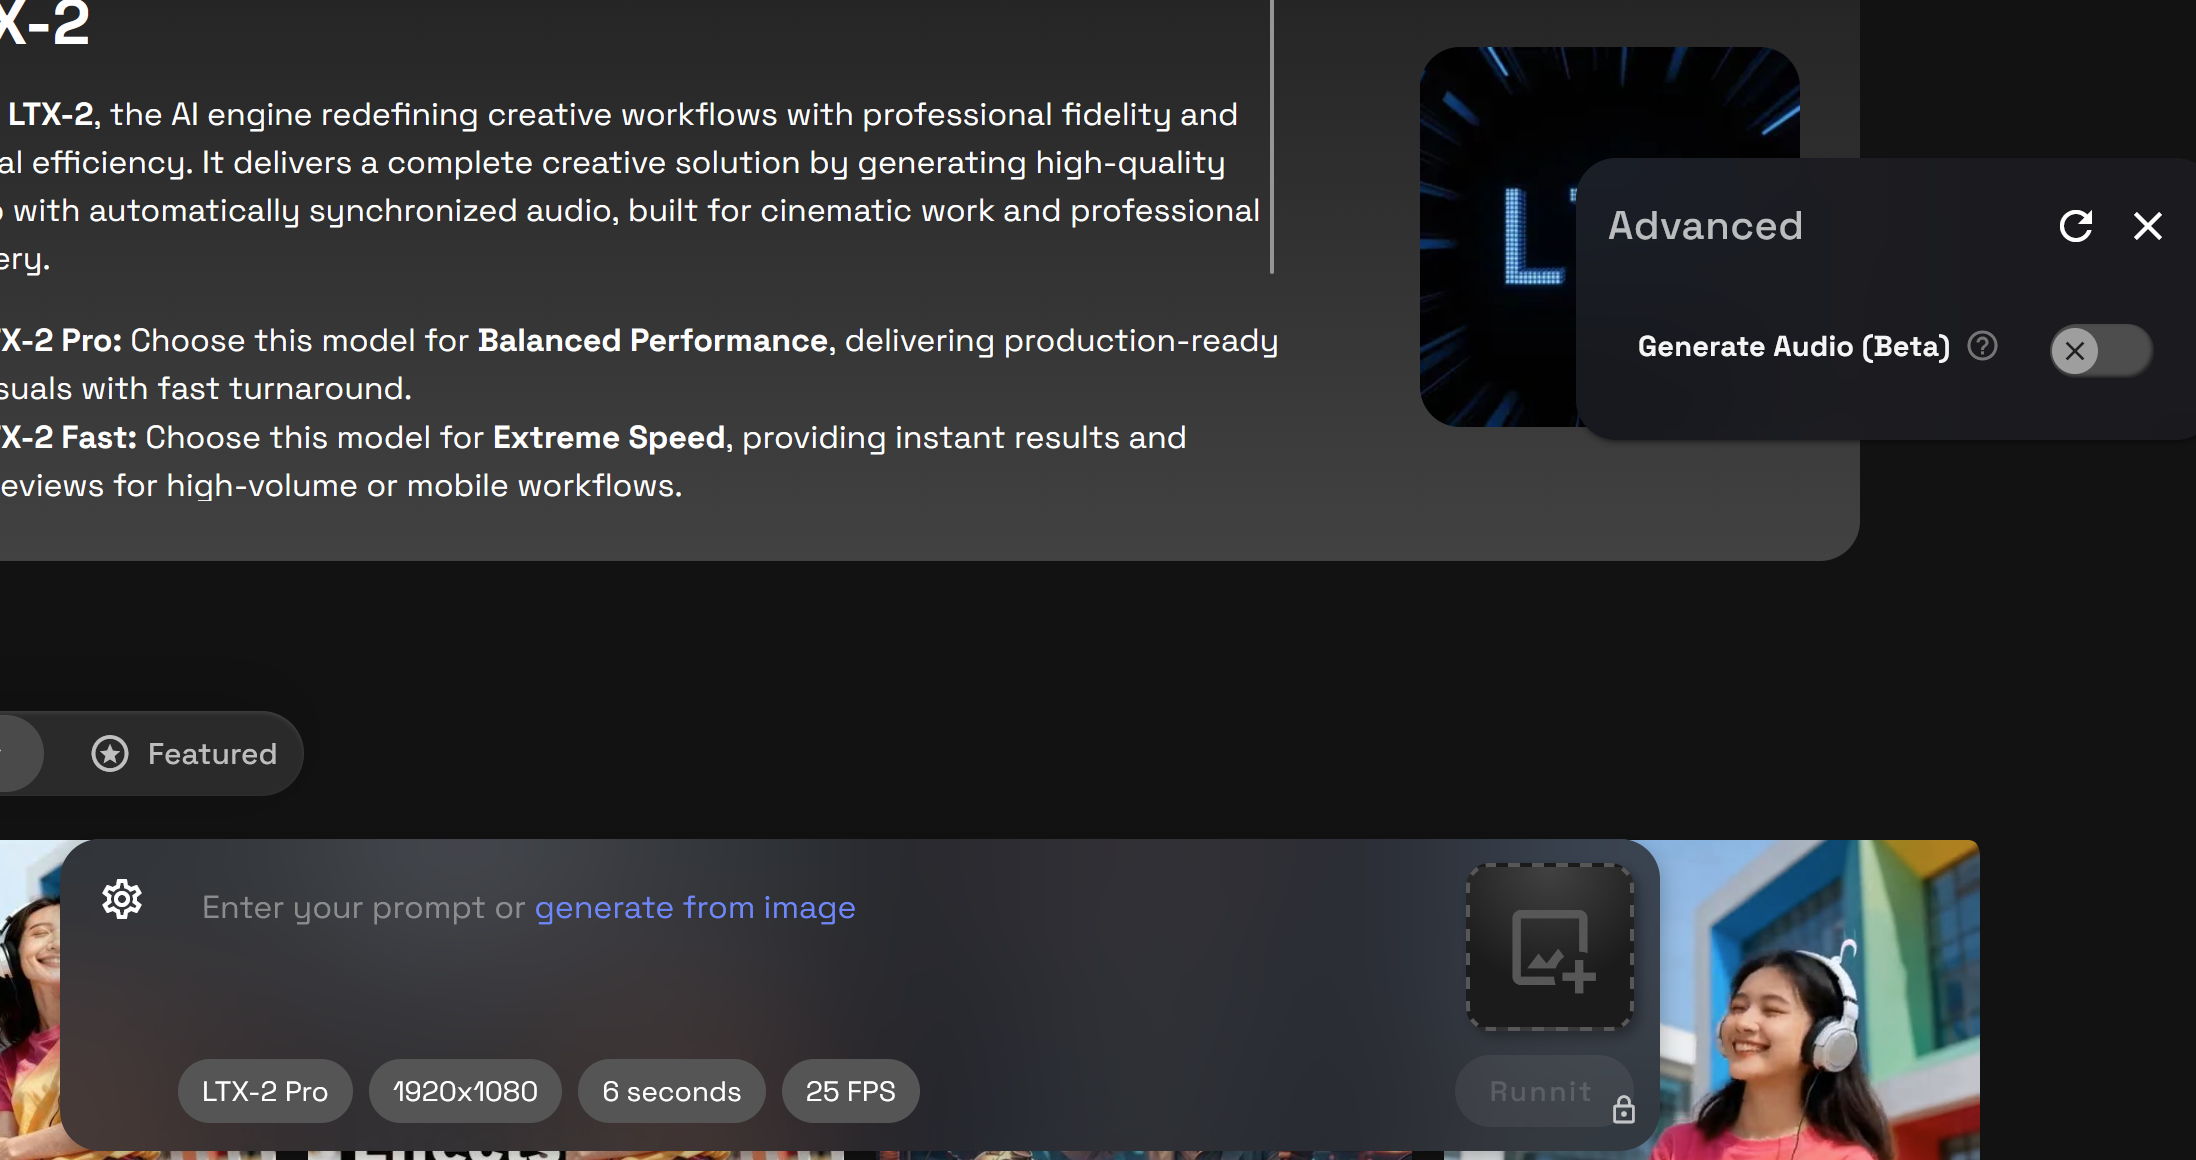Click the lock icon on Runnit button
Image resolution: width=2196 pixels, height=1160 pixels.
click(1623, 1110)
